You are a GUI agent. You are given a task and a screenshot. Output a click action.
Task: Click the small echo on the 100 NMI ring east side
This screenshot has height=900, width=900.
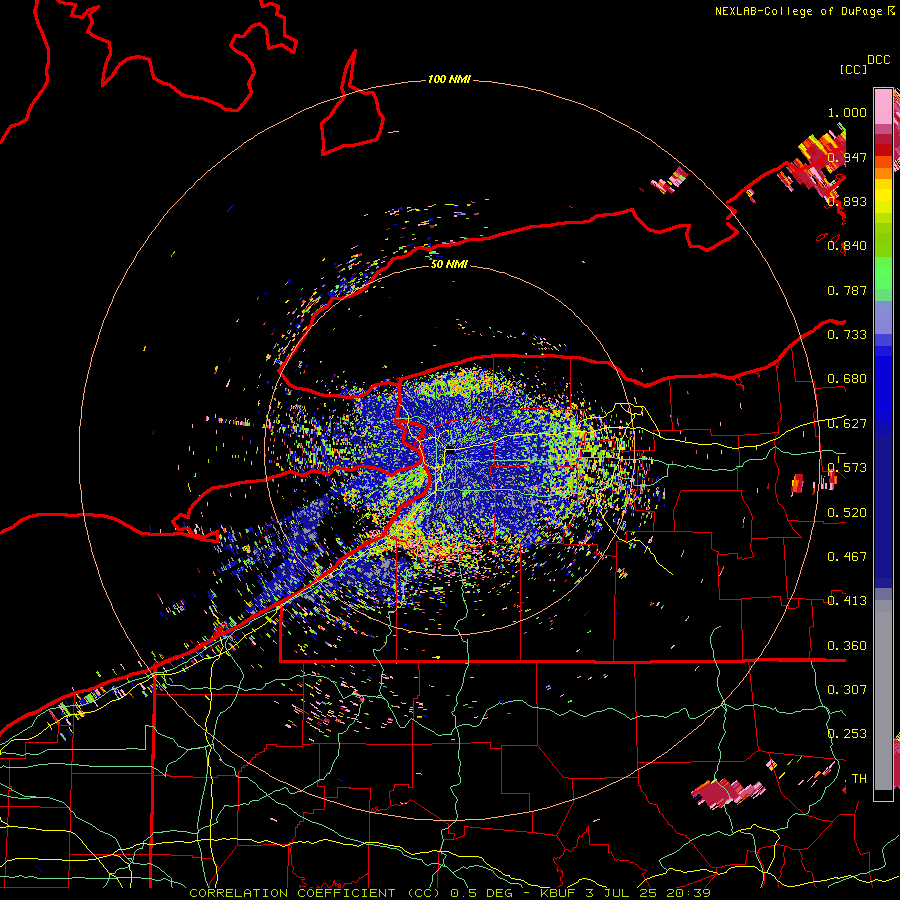tap(798, 484)
